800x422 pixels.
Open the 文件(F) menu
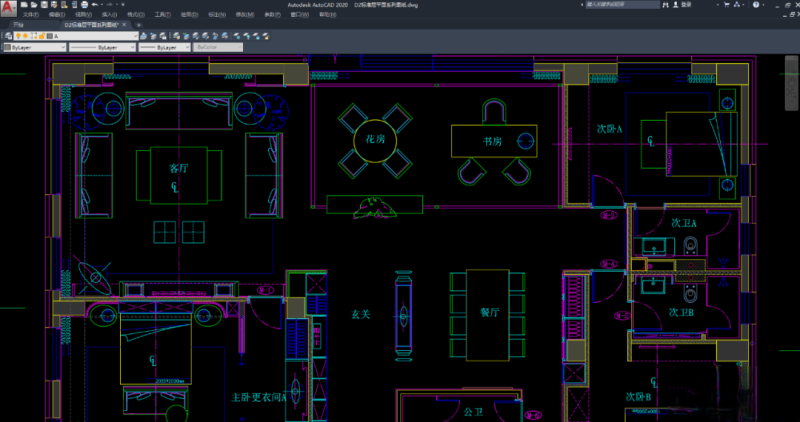coord(30,15)
